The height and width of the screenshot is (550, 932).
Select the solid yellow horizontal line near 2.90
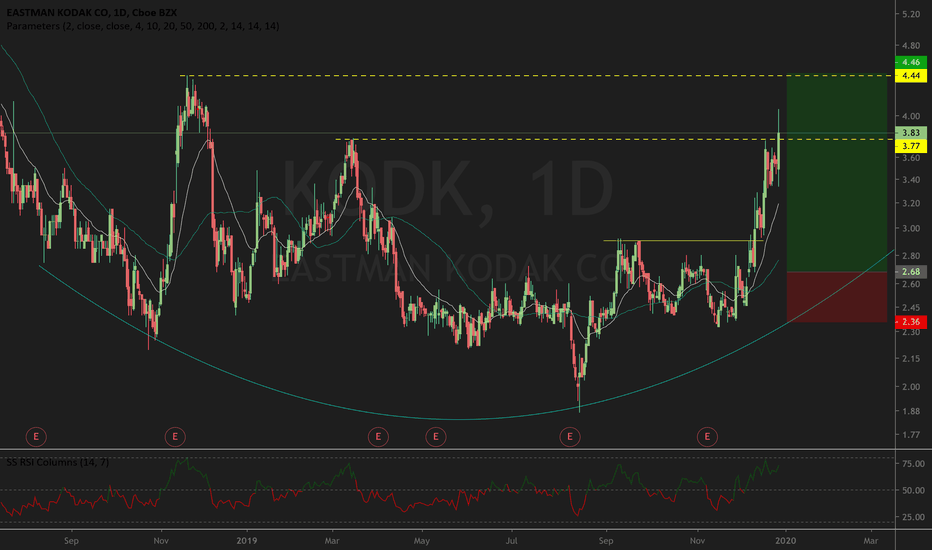point(684,241)
